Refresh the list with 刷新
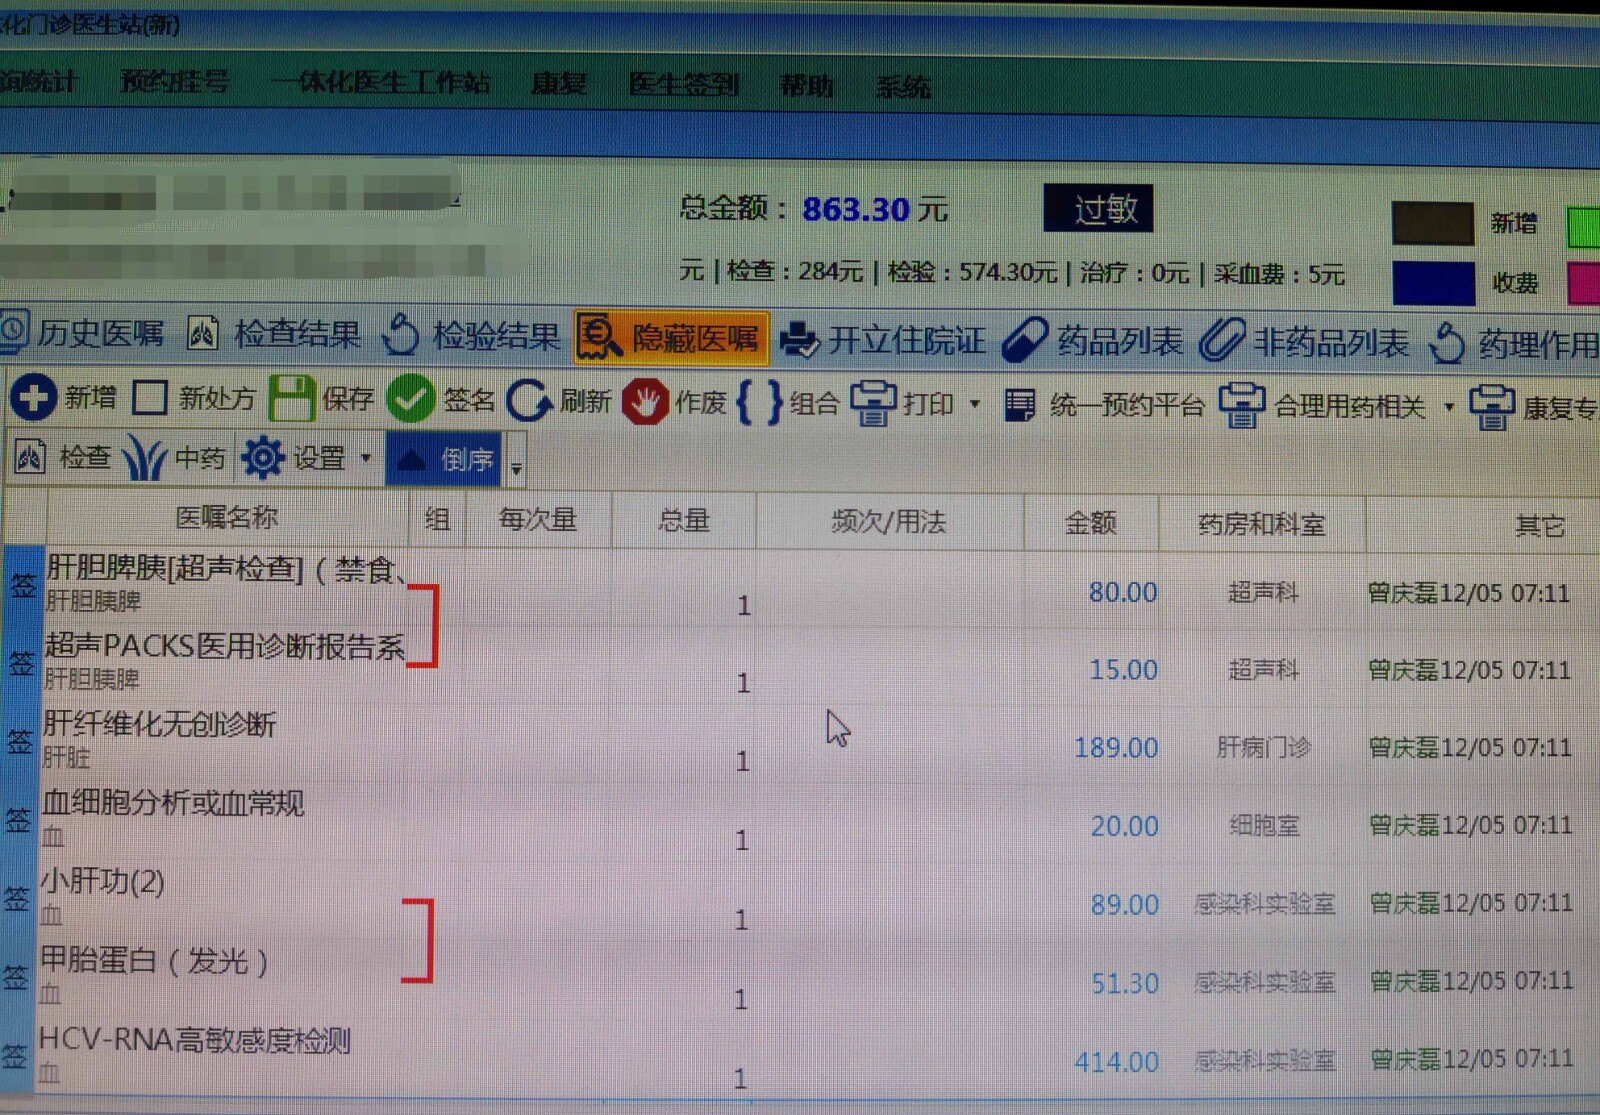This screenshot has height=1115, width=1600. tap(559, 401)
